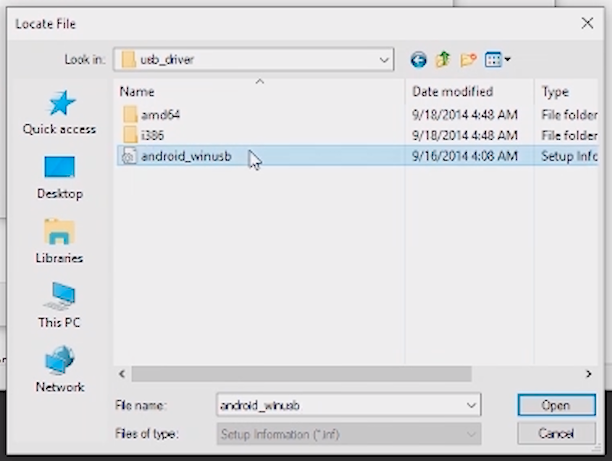The width and height of the screenshot is (612, 461).
Task: Sort by Name column header
Action: tap(137, 92)
